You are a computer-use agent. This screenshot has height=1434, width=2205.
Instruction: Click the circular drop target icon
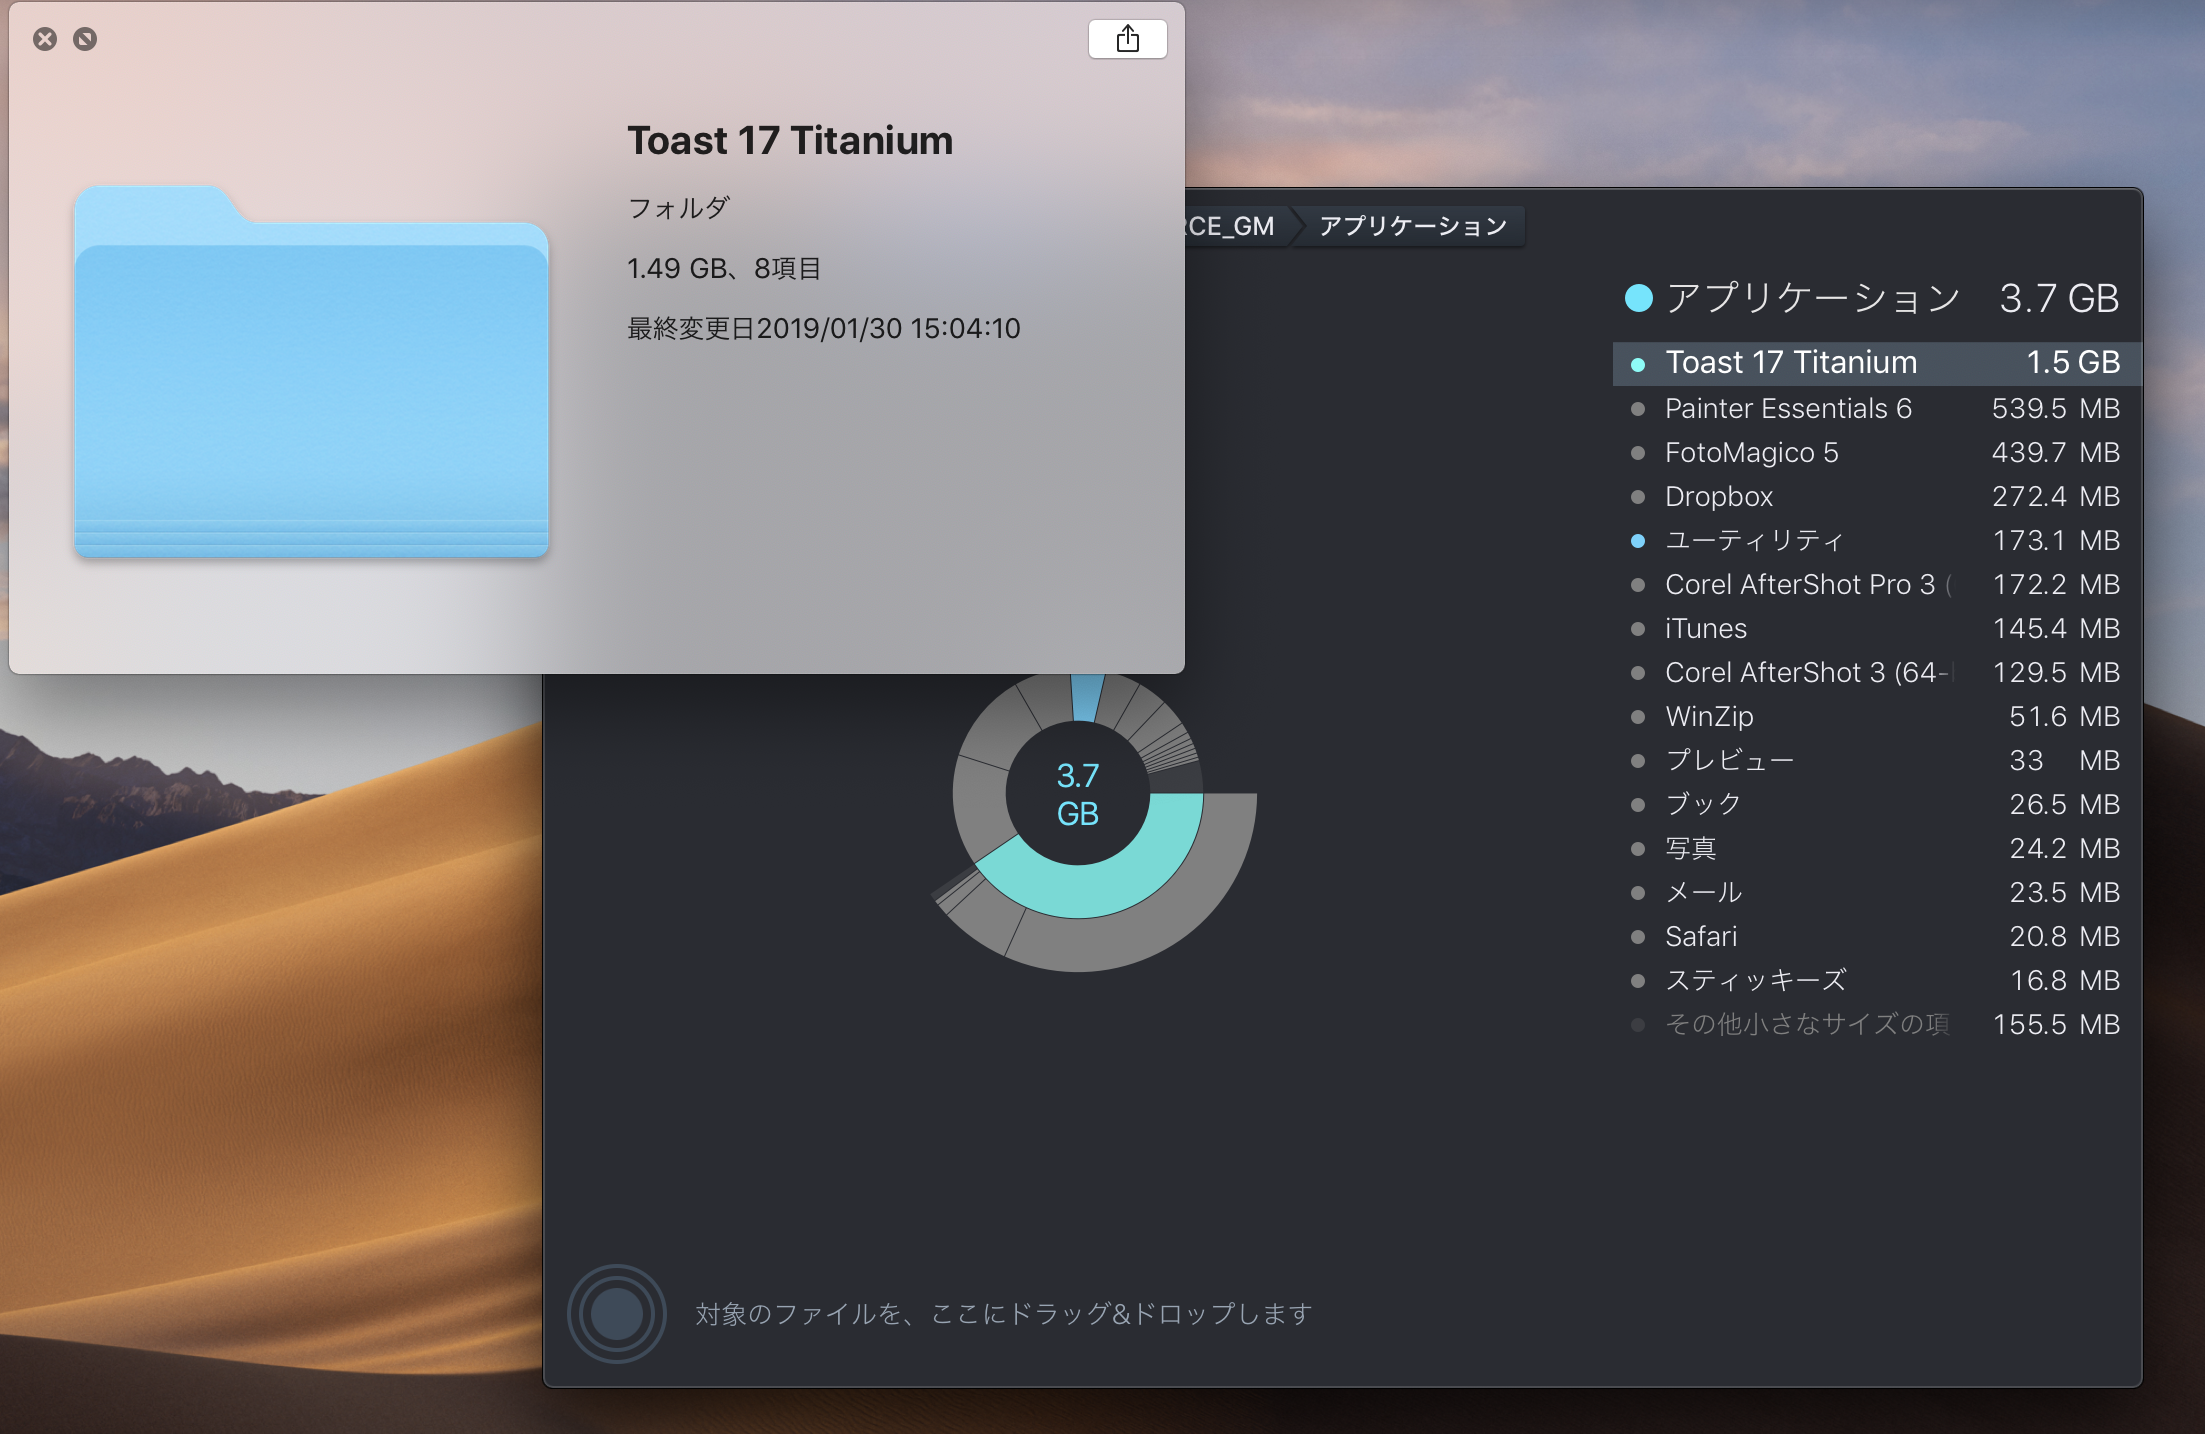(x=616, y=1314)
